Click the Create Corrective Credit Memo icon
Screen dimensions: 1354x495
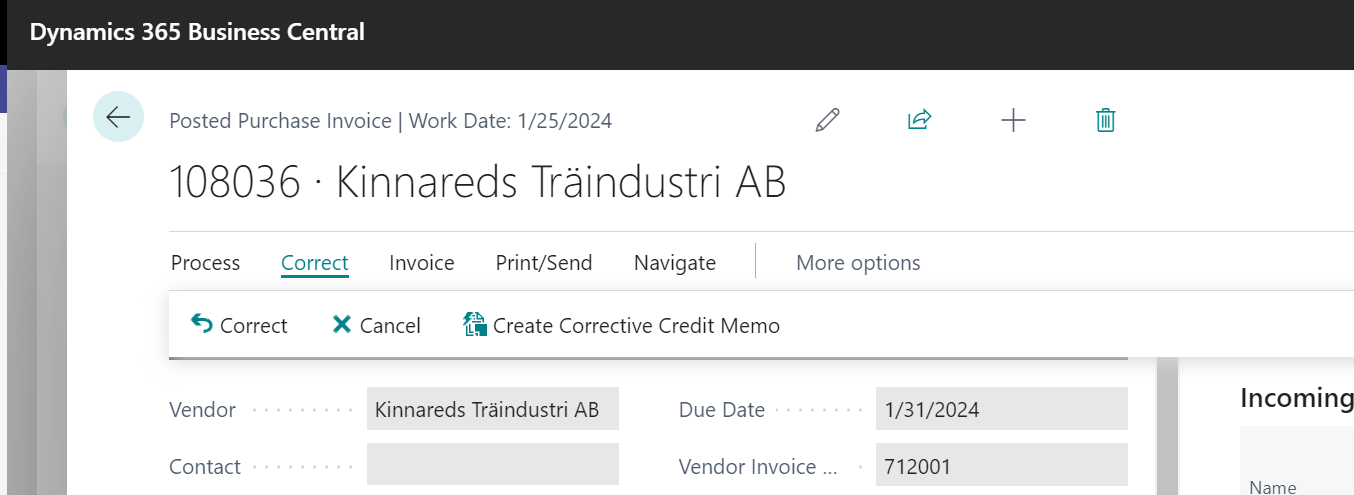coord(474,324)
